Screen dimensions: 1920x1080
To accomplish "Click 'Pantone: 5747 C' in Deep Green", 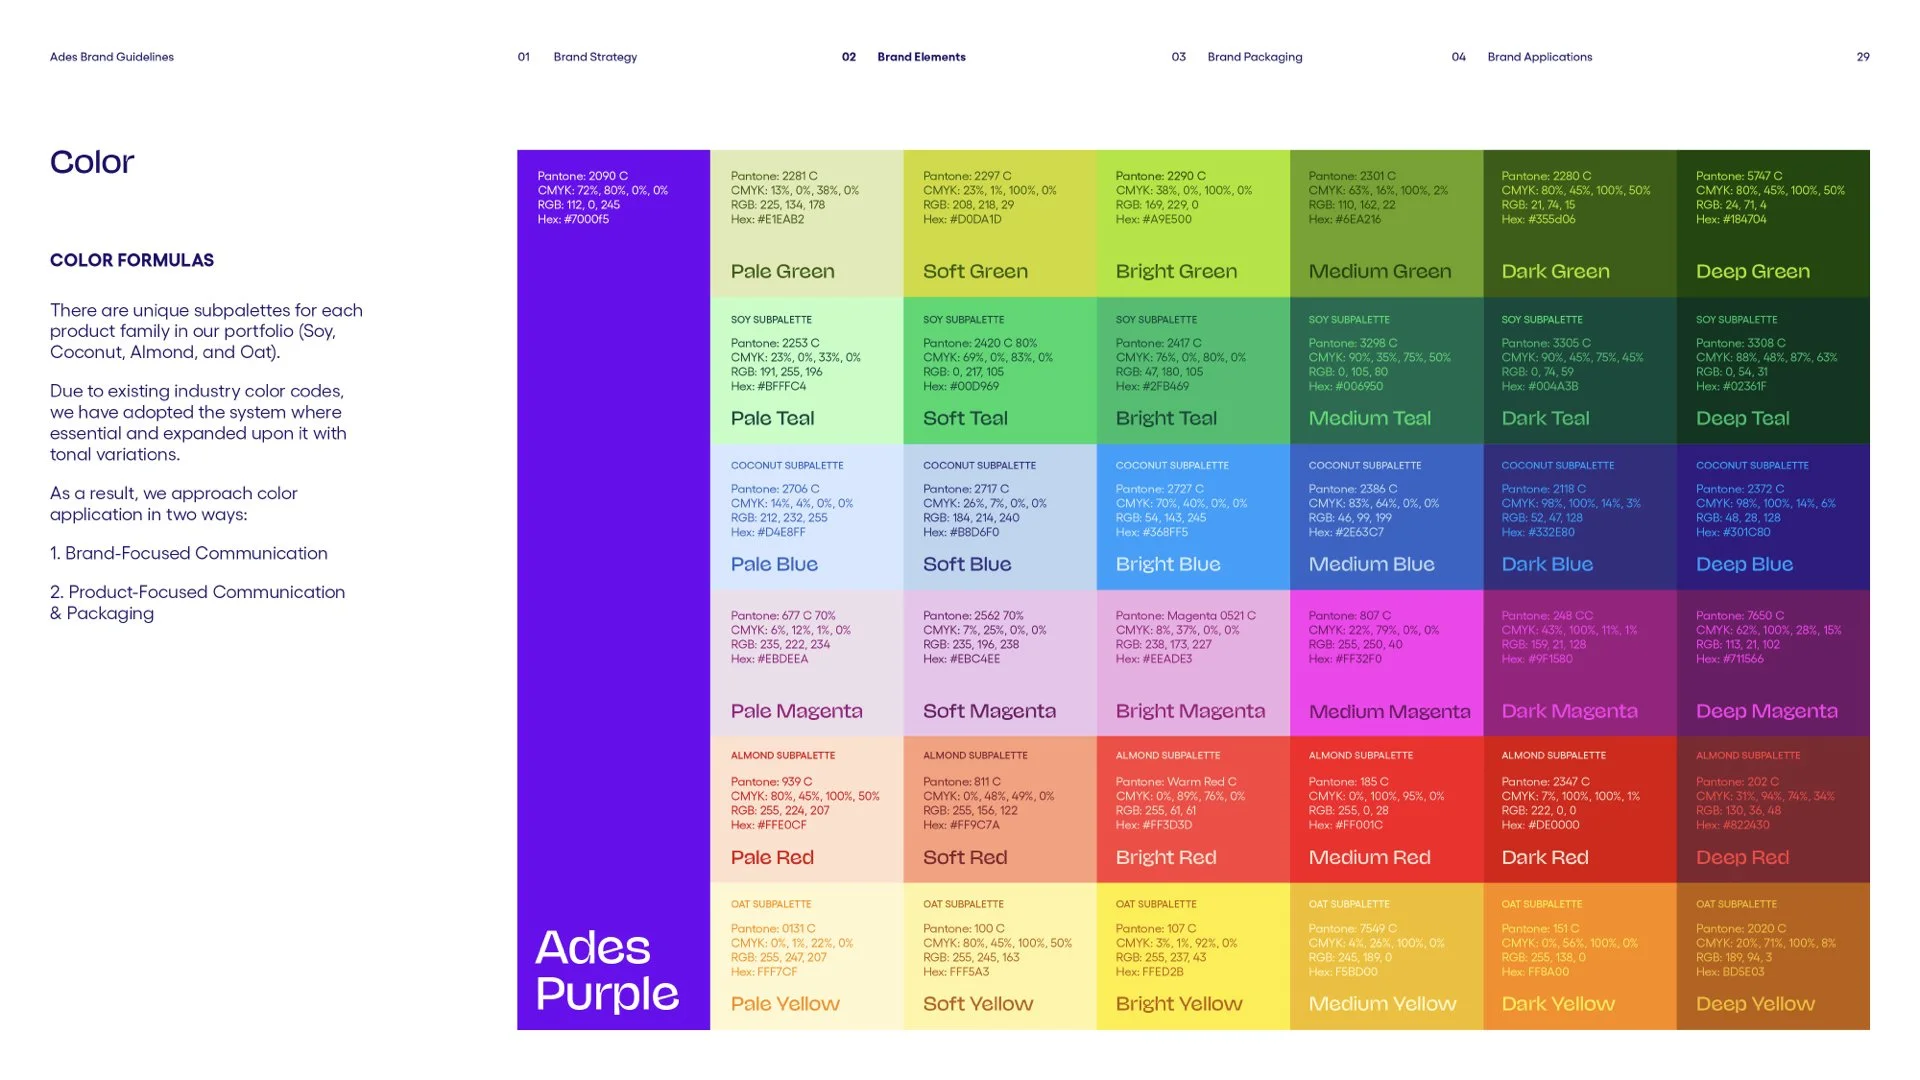I will [x=1739, y=176].
